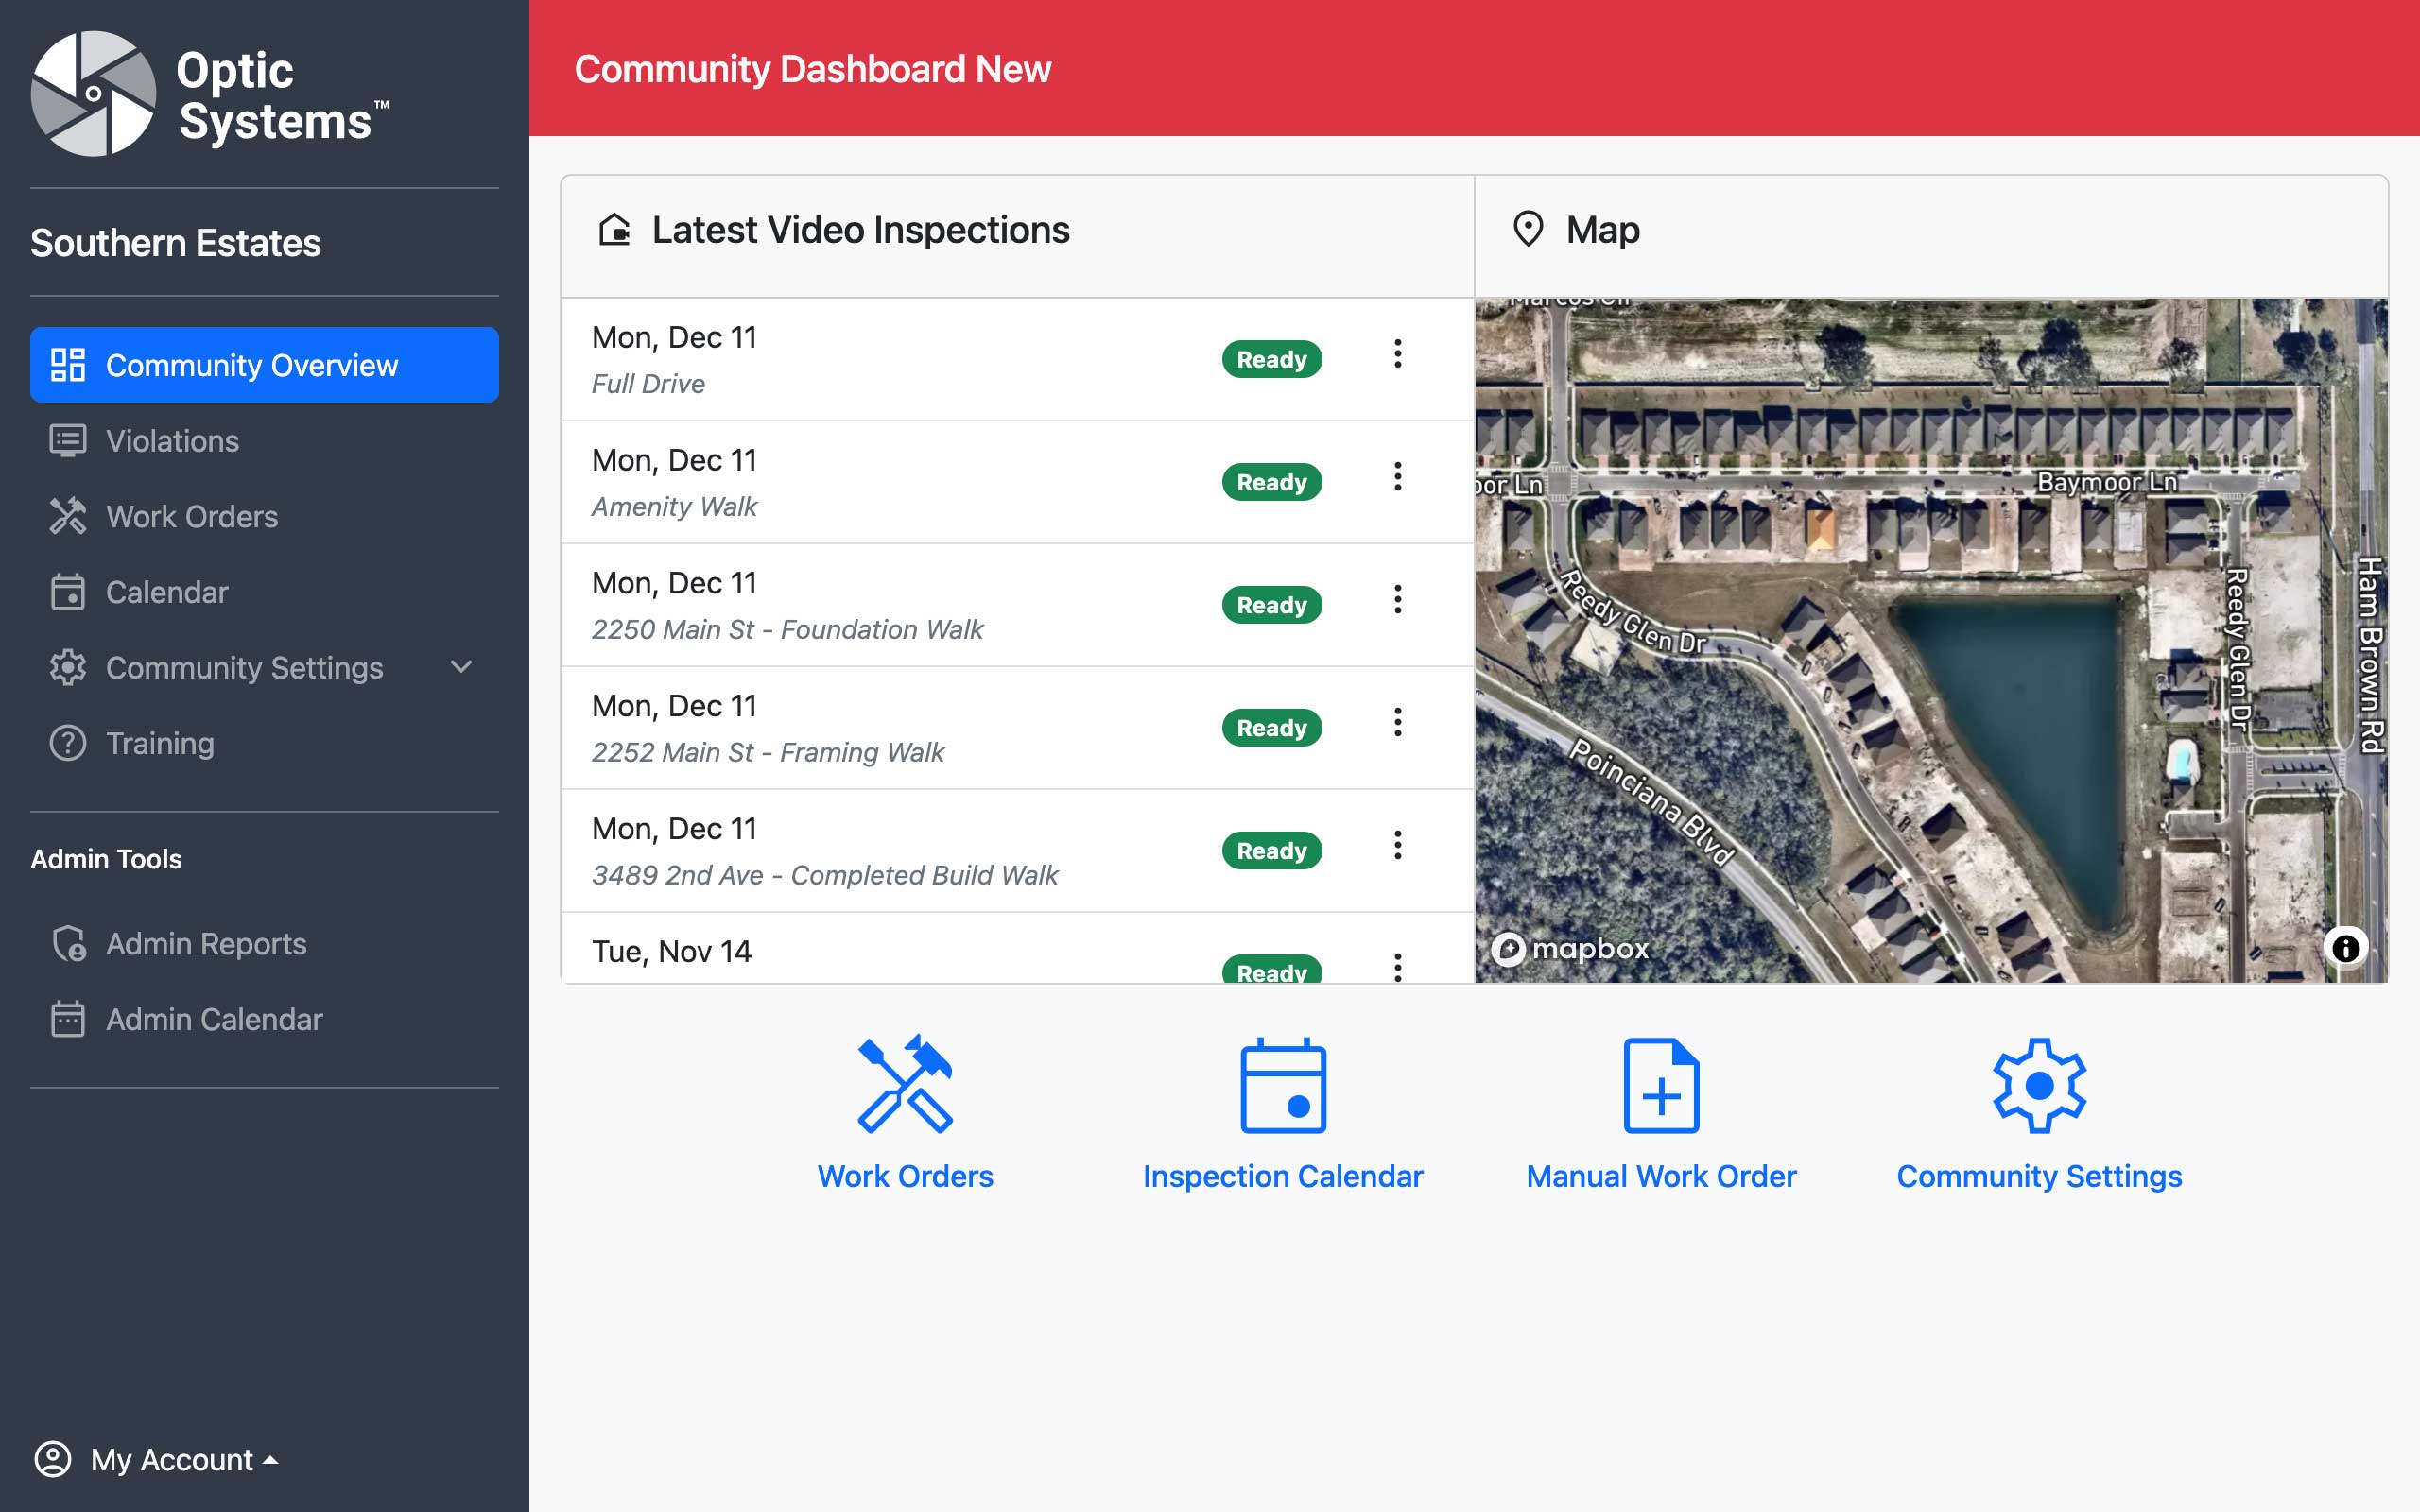Screen dimensions: 2420x1512
Task: Open the Inspection Calendar shortcut icon
Action: click(x=1283, y=1085)
